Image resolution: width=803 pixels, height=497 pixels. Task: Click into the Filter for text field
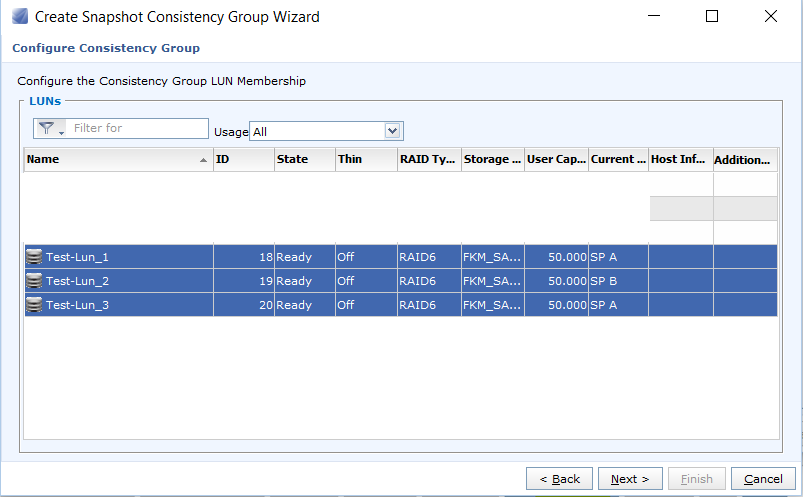click(x=137, y=128)
